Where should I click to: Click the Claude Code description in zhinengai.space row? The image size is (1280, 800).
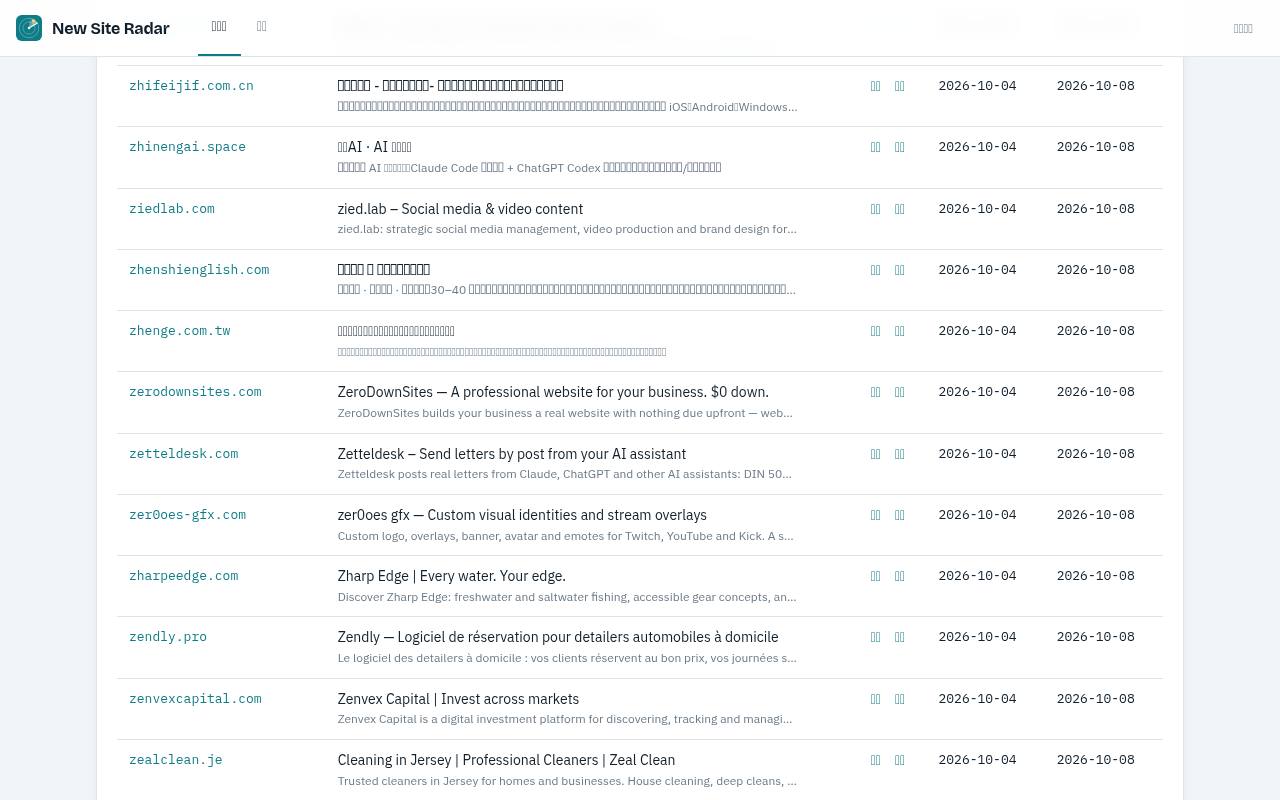(x=529, y=168)
